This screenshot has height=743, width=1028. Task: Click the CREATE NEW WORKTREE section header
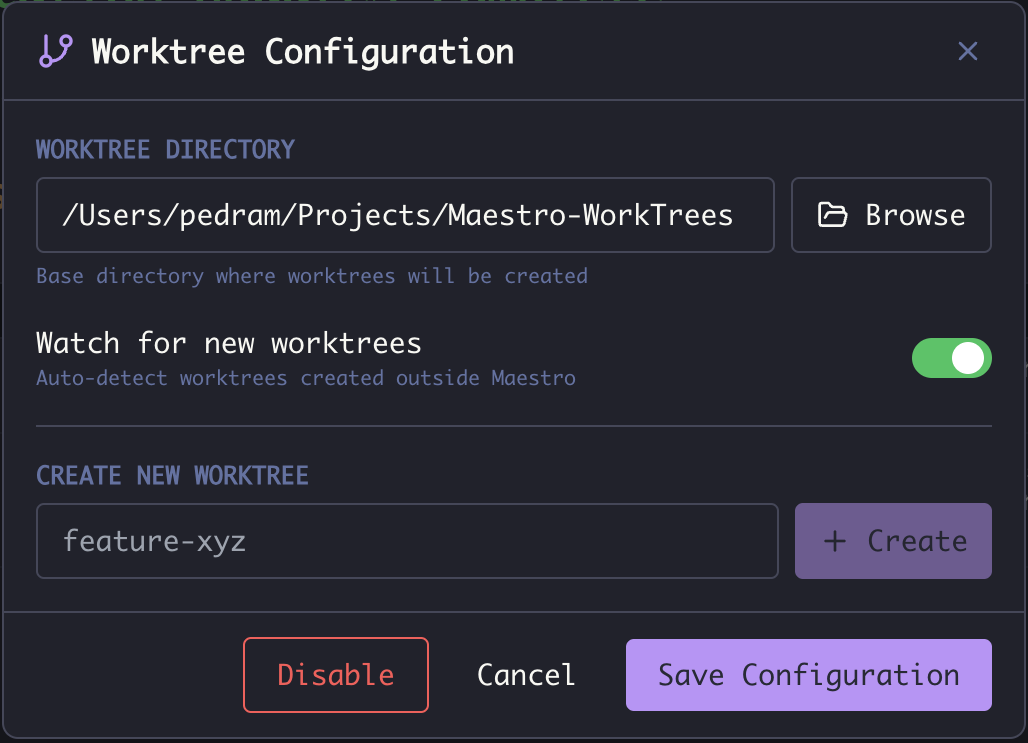pyautogui.click(x=171, y=475)
